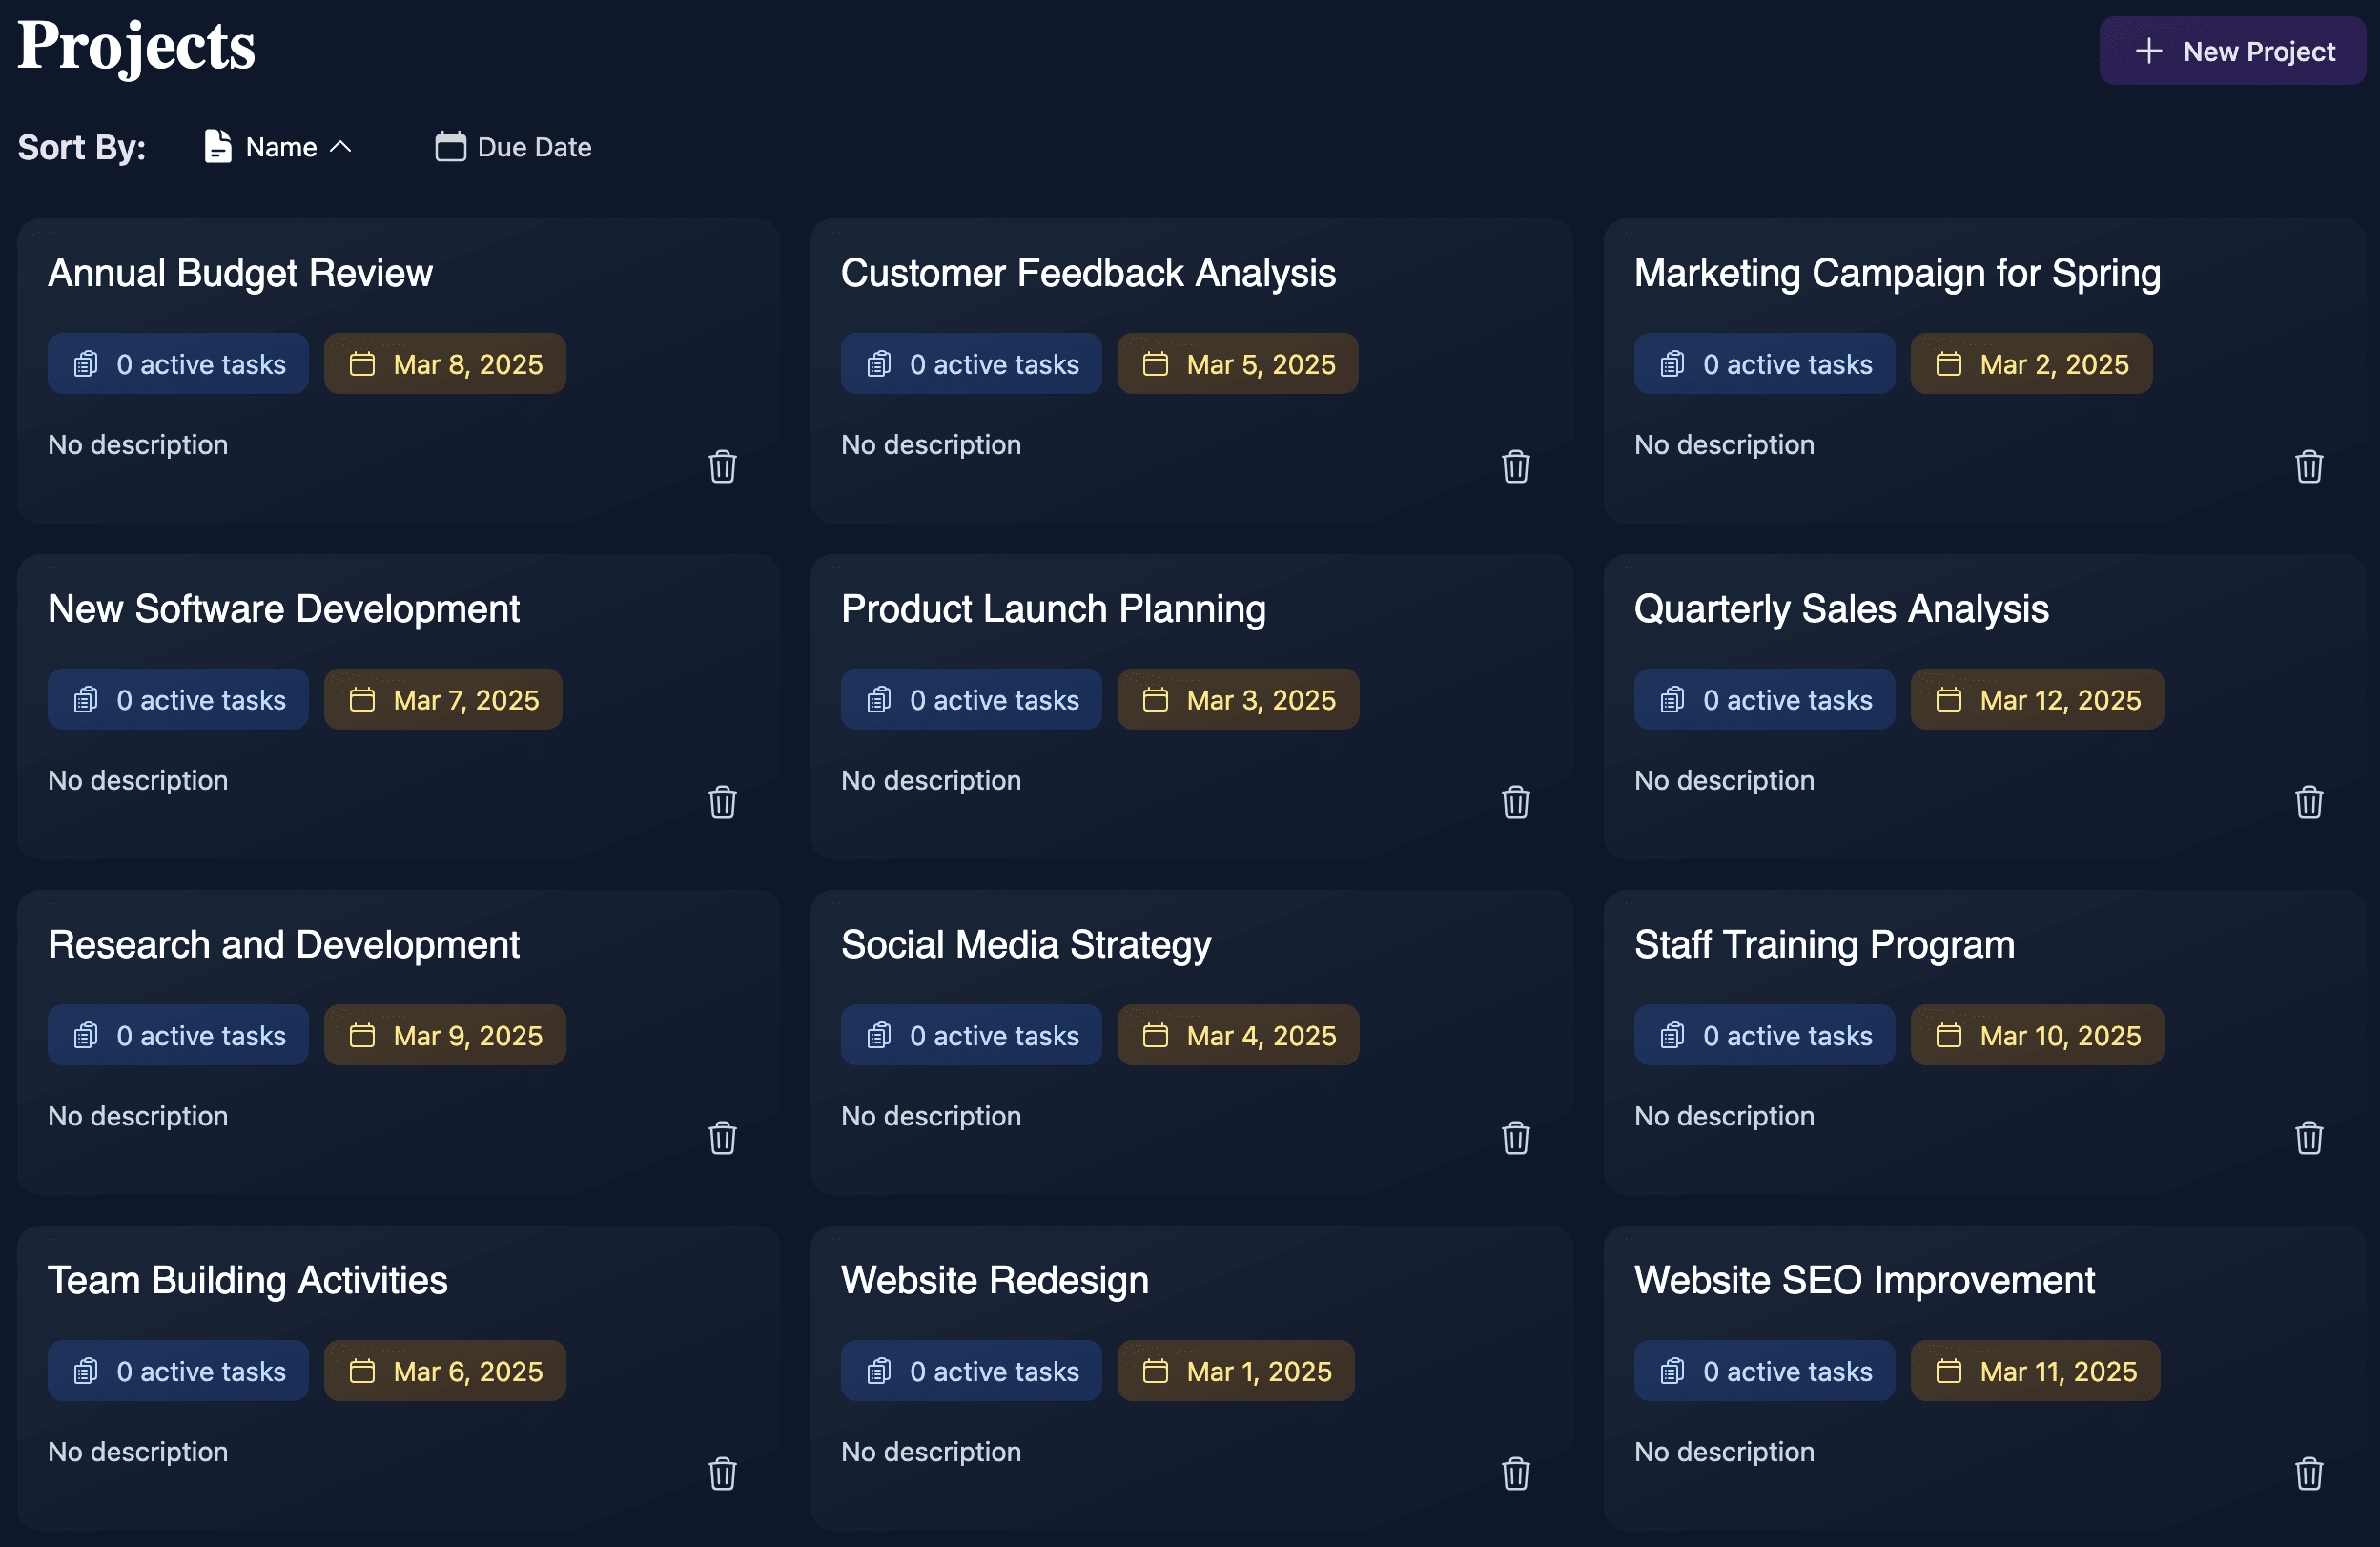The height and width of the screenshot is (1547, 2380).
Task: Click the New Project button
Action: pos(2232,51)
